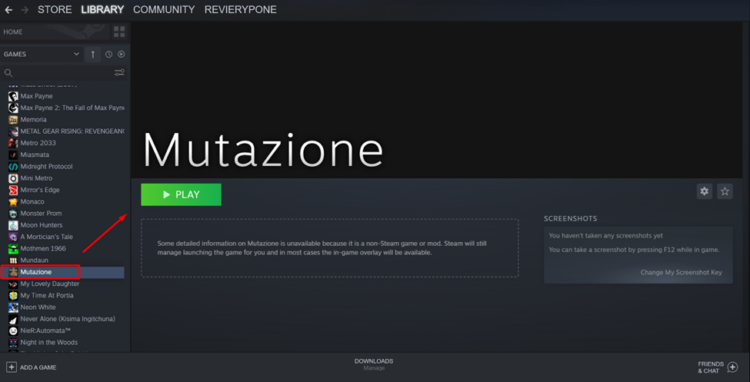Select NieR:Automata in game list
750x382 pixels.
(x=66, y=330)
